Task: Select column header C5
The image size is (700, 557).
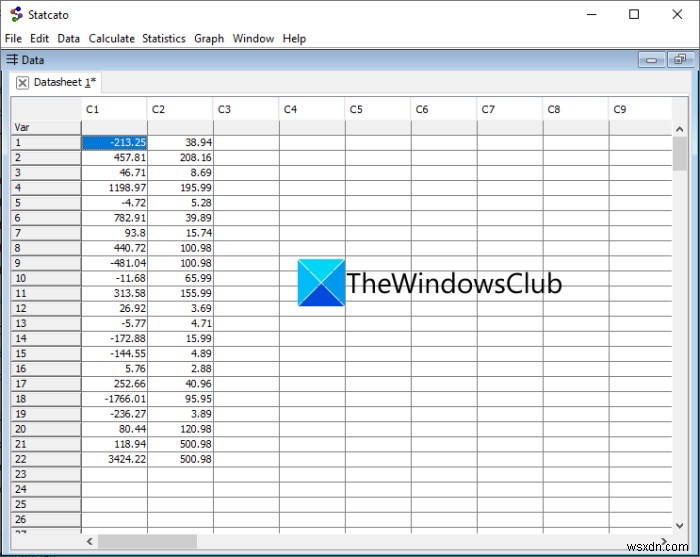Action: point(378,109)
